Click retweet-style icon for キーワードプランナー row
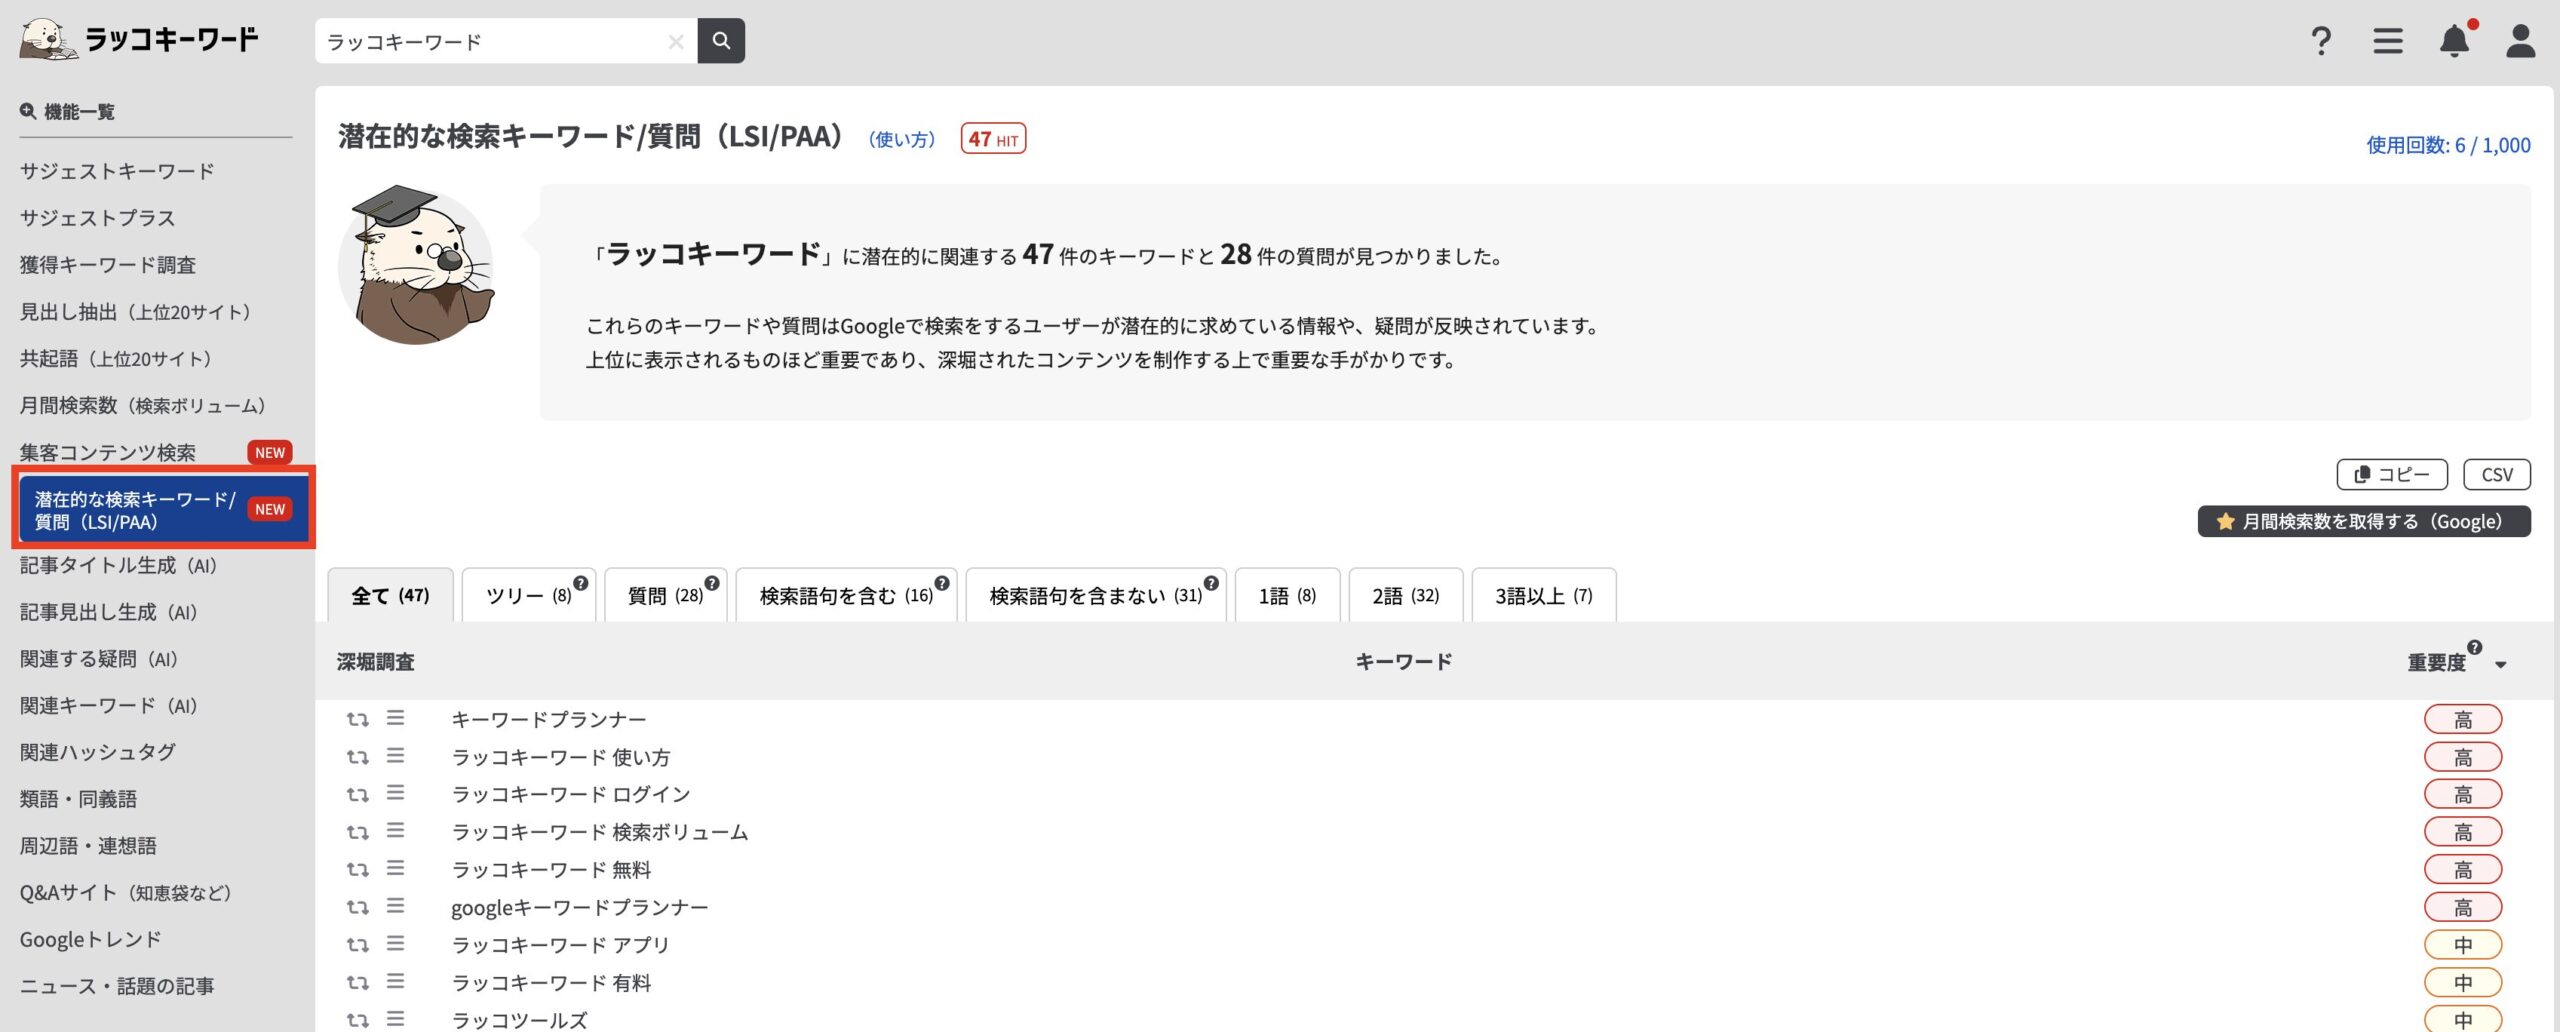 [358, 719]
